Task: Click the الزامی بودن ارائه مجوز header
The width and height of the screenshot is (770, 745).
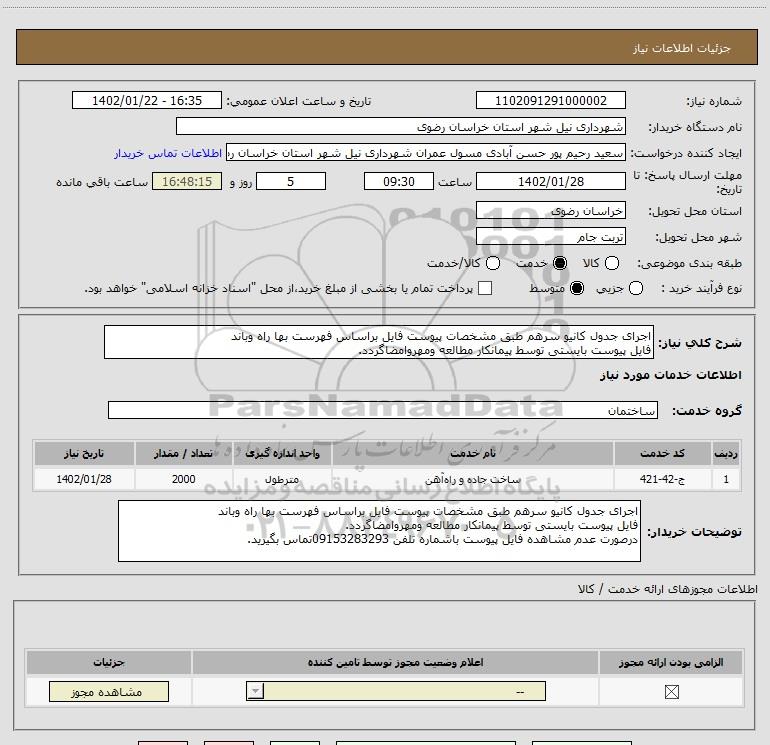Action: tap(671, 662)
